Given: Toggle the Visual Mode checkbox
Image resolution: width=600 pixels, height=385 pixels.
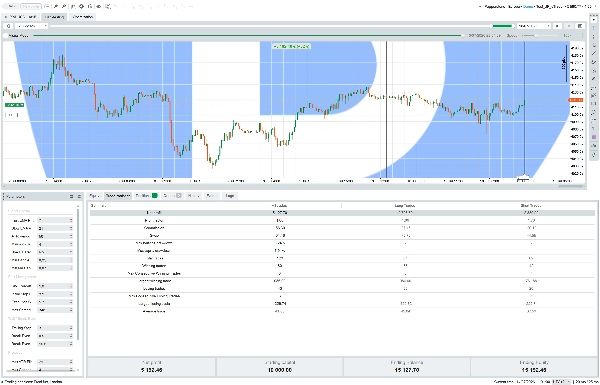Looking at the screenshot, I should tap(5, 36).
